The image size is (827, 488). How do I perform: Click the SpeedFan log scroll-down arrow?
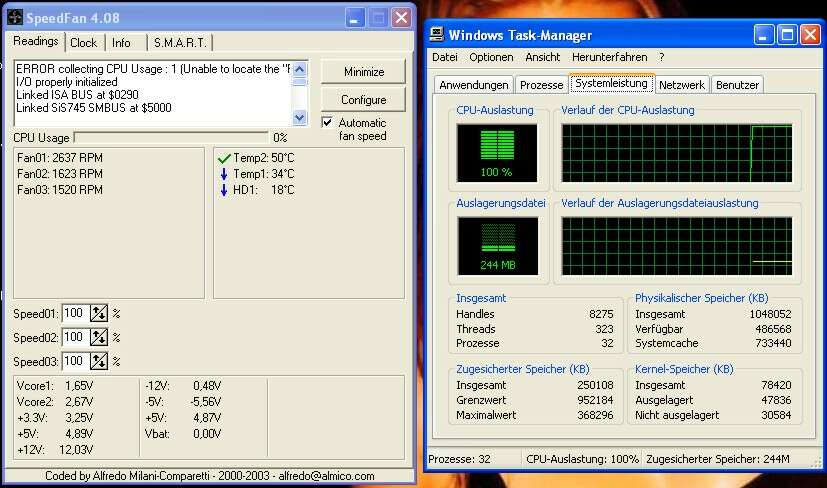click(300, 118)
